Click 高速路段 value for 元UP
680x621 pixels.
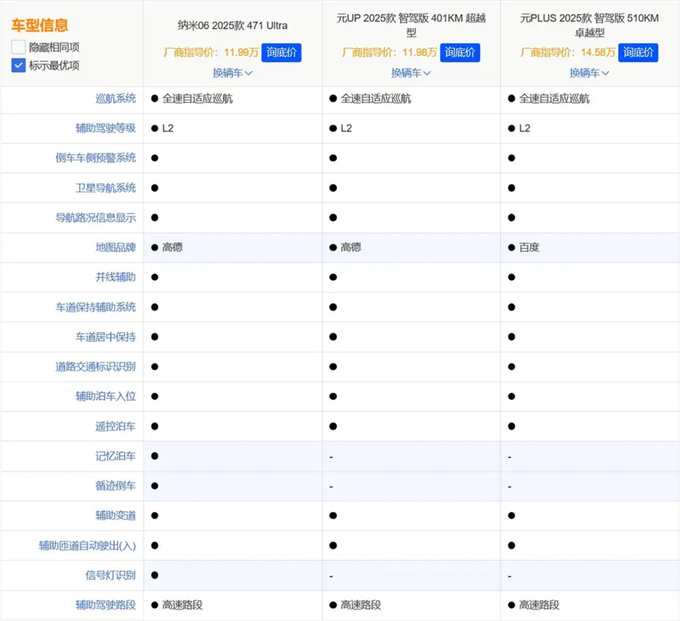point(360,605)
